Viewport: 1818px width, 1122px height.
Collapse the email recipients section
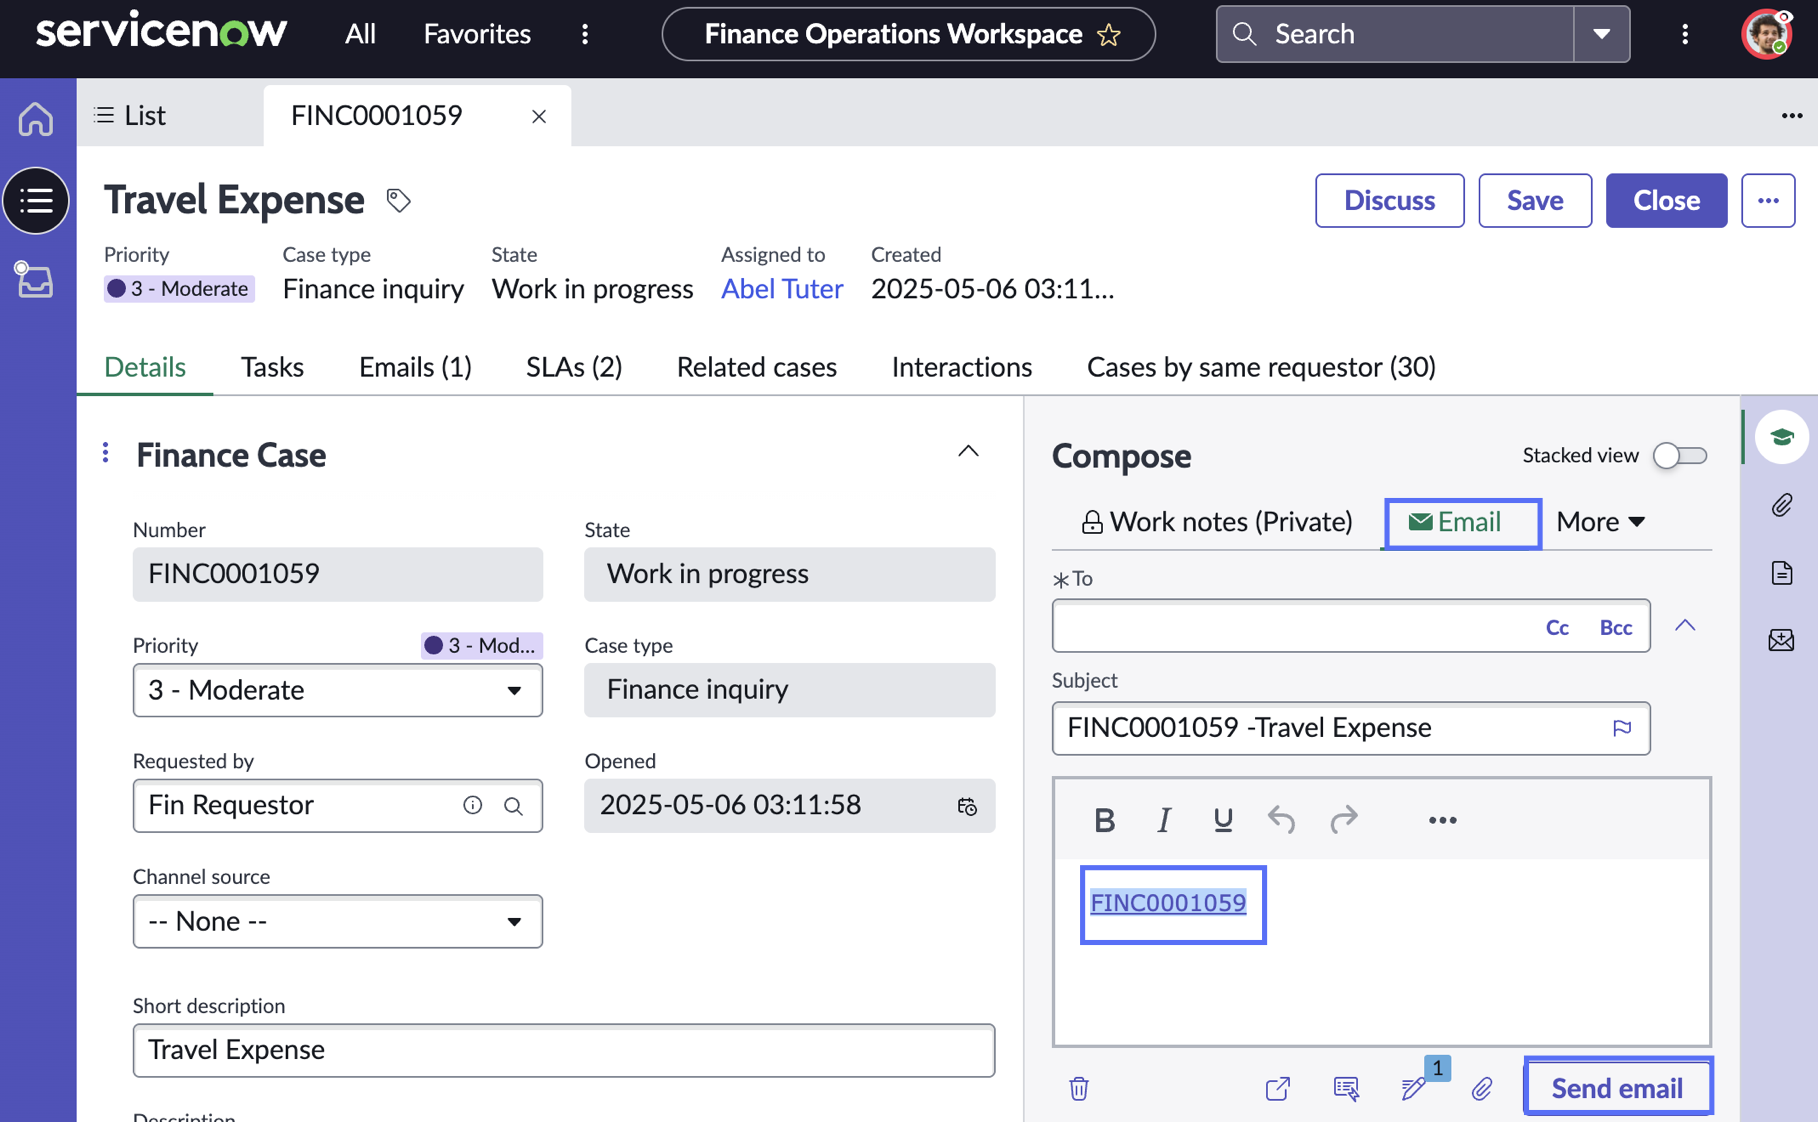pos(1685,626)
